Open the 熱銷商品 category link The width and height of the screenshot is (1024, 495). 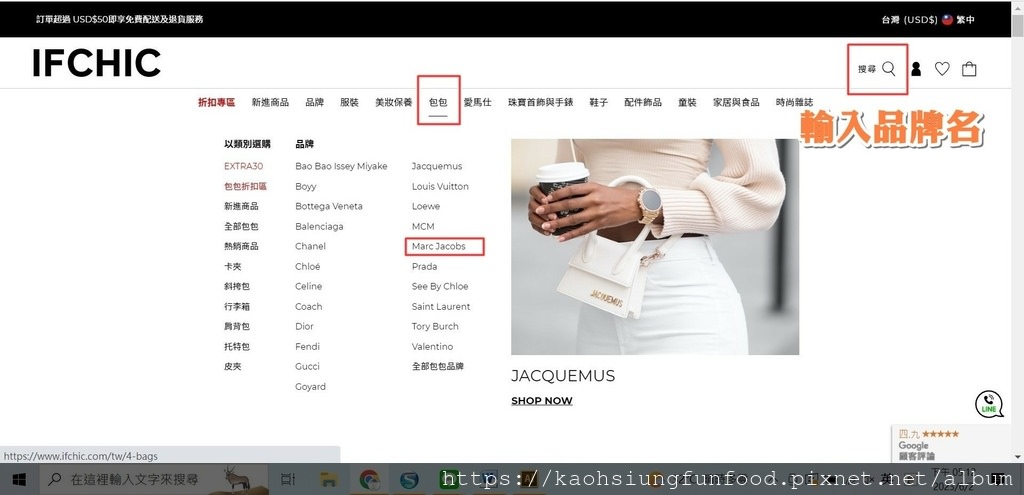pyautogui.click(x=241, y=246)
